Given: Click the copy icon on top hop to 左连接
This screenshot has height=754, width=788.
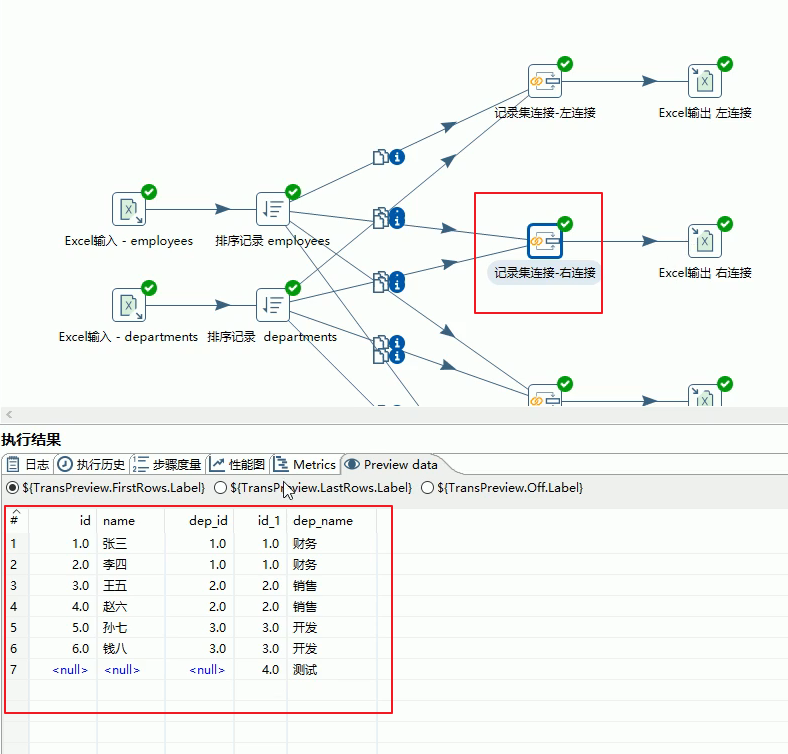Looking at the screenshot, I should pos(380,157).
